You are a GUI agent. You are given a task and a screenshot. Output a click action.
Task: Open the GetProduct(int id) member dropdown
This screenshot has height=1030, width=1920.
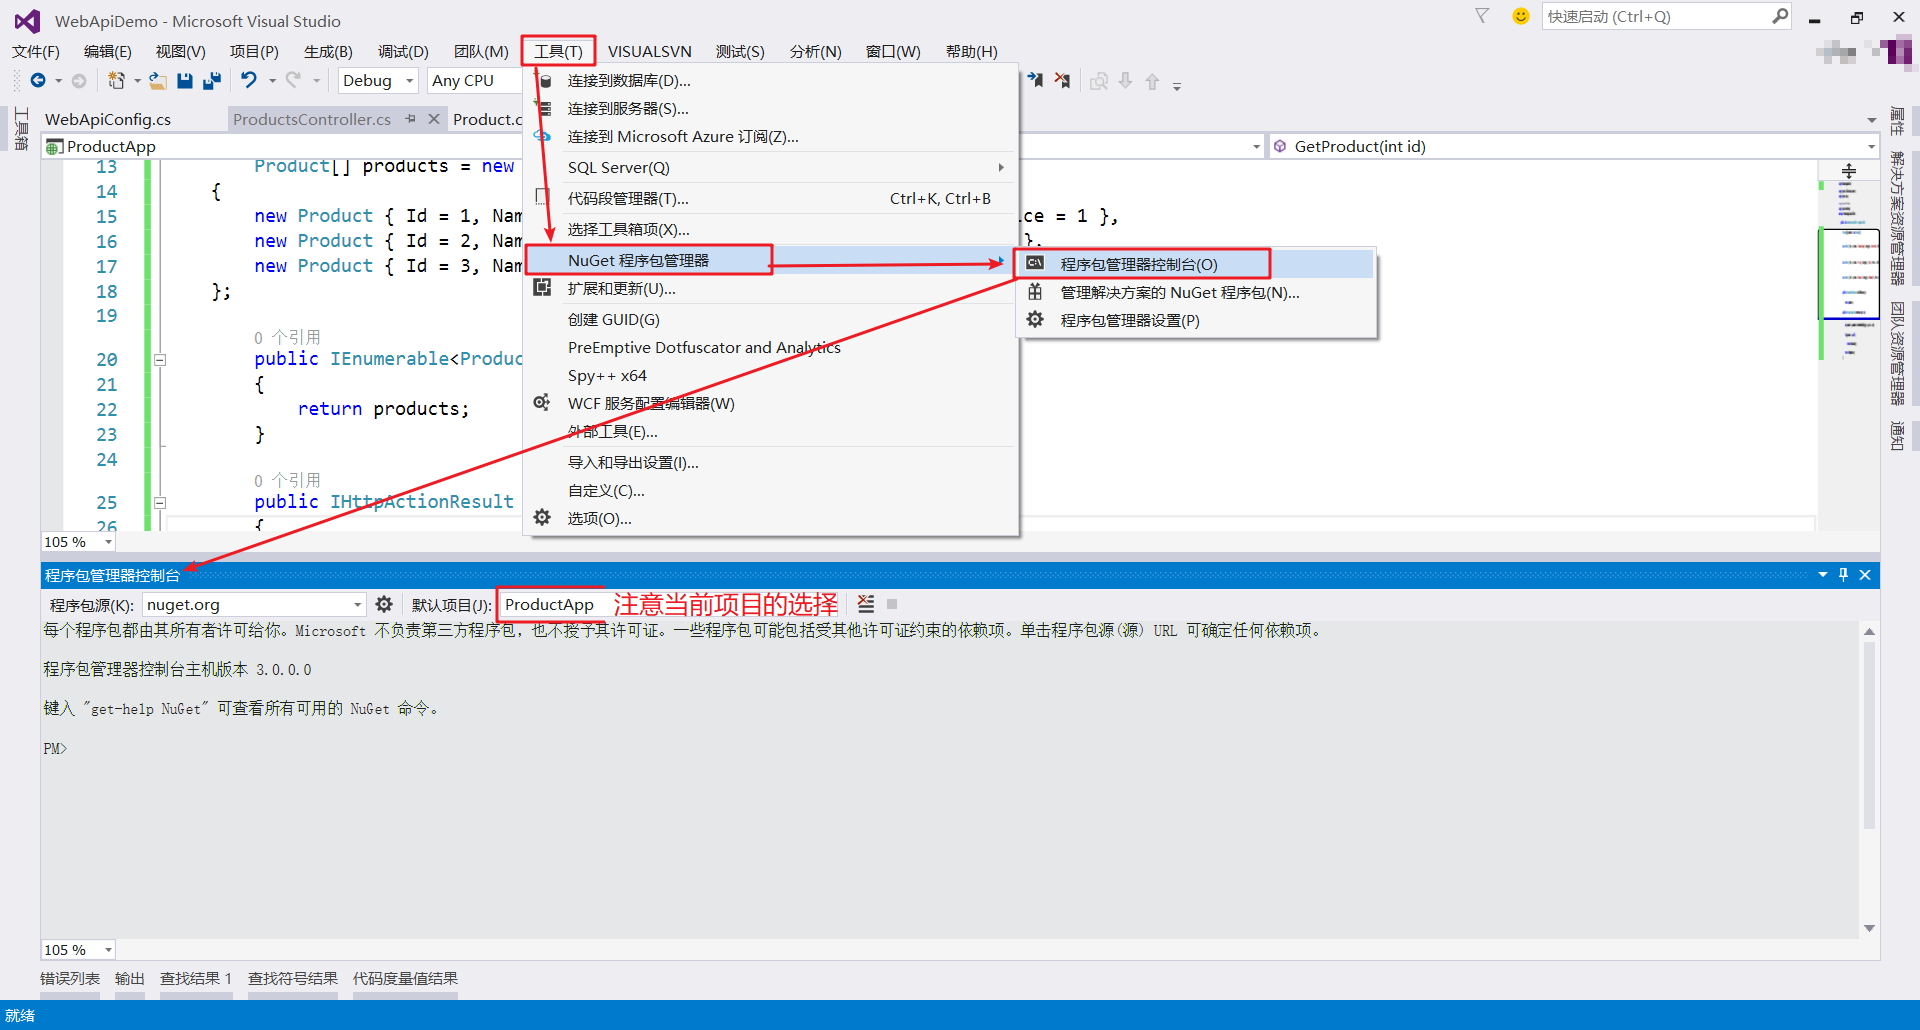click(1575, 146)
